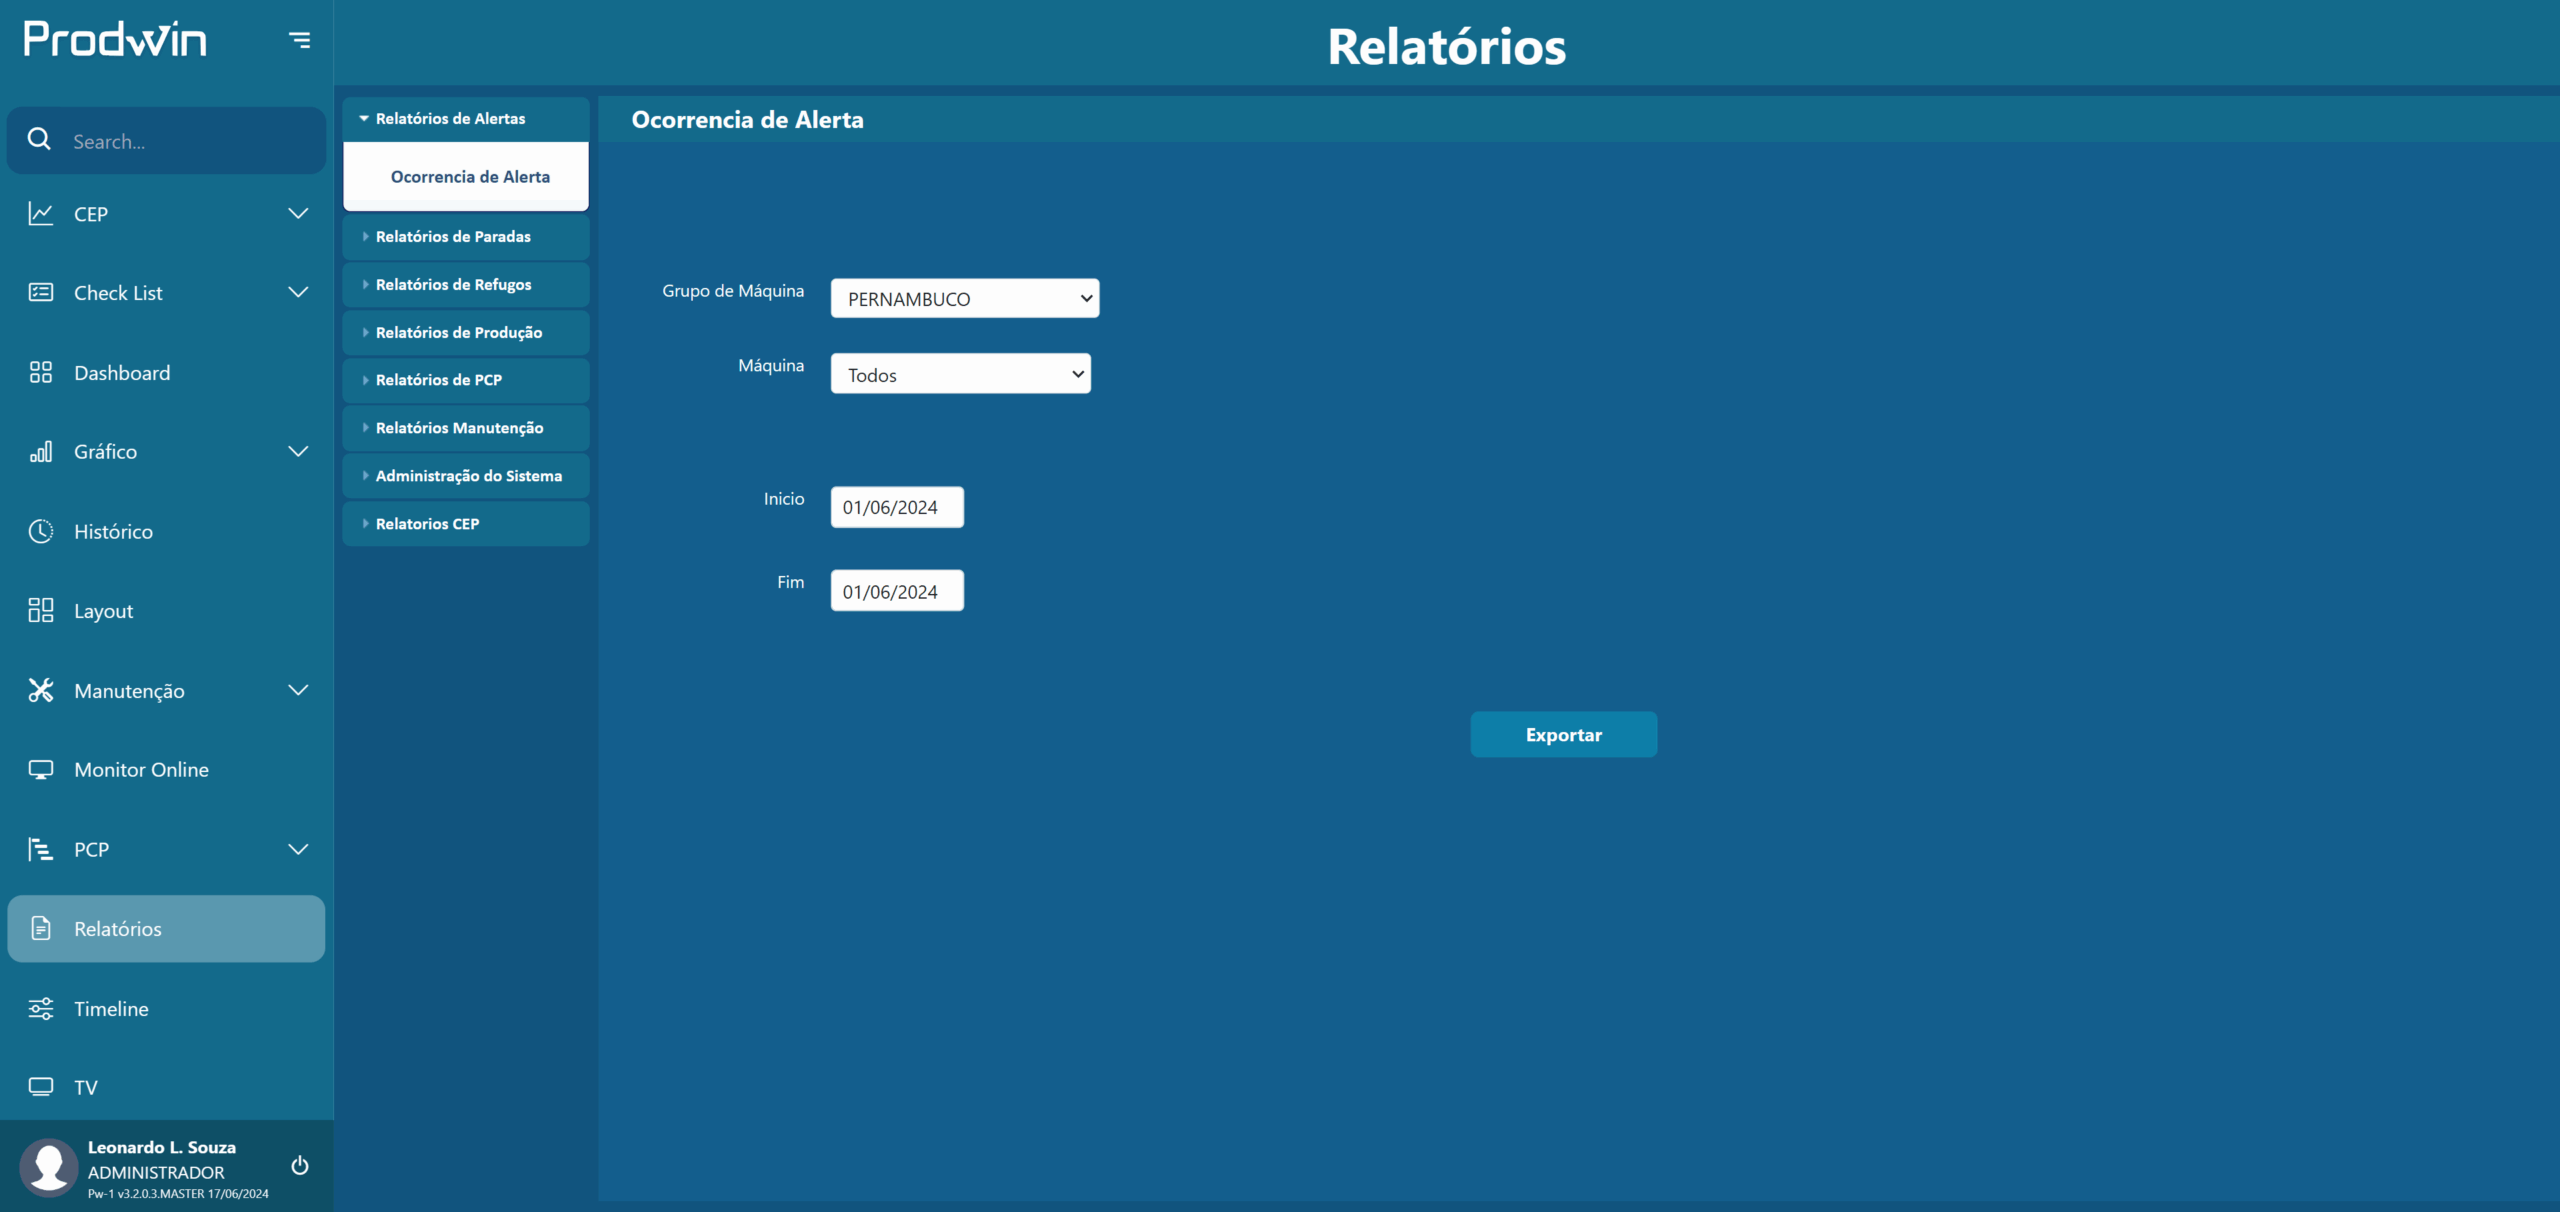Click the Dashboard grid icon
Image resolution: width=2560 pixels, height=1212 pixels.
point(40,372)
